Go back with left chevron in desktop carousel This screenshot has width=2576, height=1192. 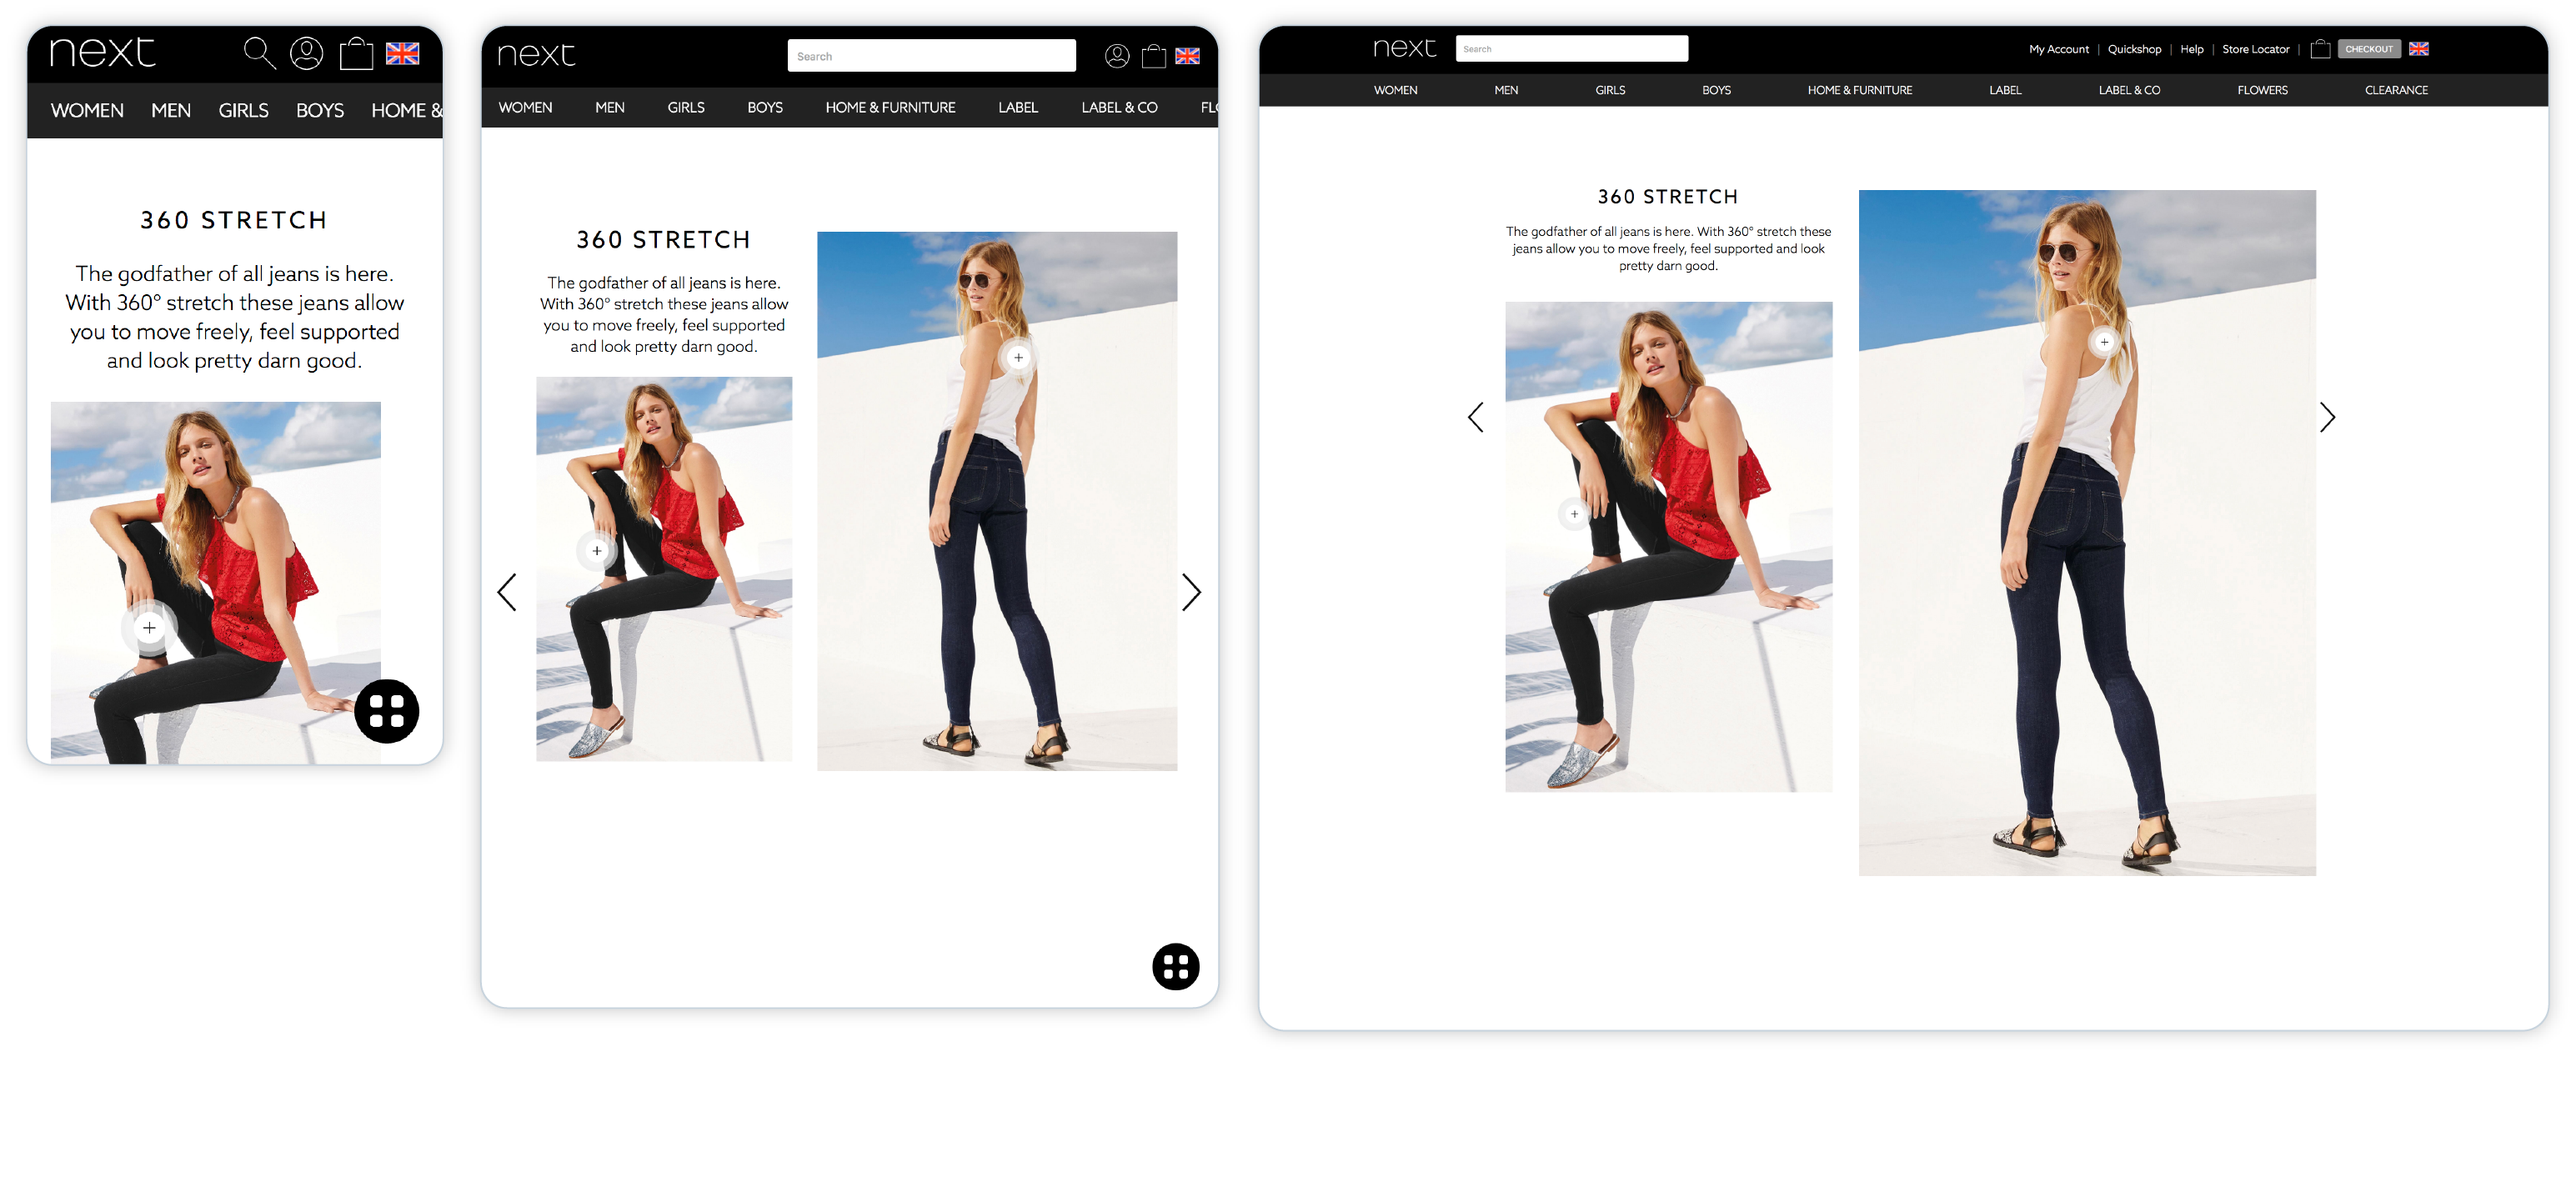click(x=1475, y=417)
